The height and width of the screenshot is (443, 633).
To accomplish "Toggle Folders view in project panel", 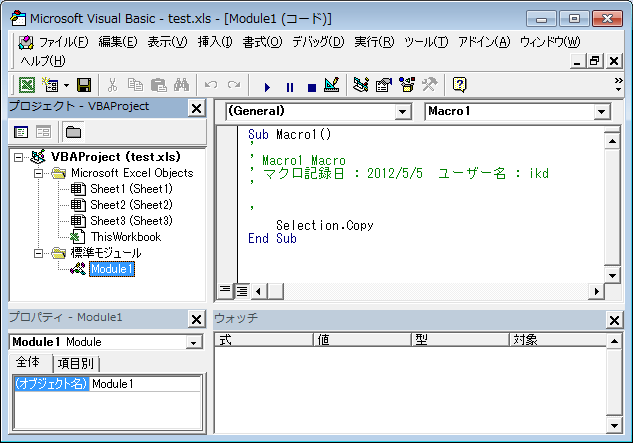I will coord(73,132).
